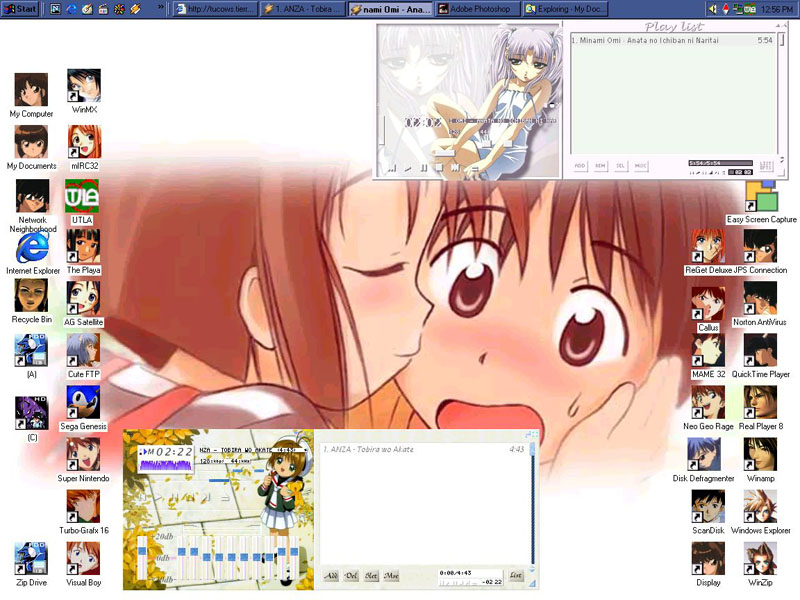Click the Msc button in the ANZA playlist
Viewport: 800px width, 600px height.
(391, 576)
